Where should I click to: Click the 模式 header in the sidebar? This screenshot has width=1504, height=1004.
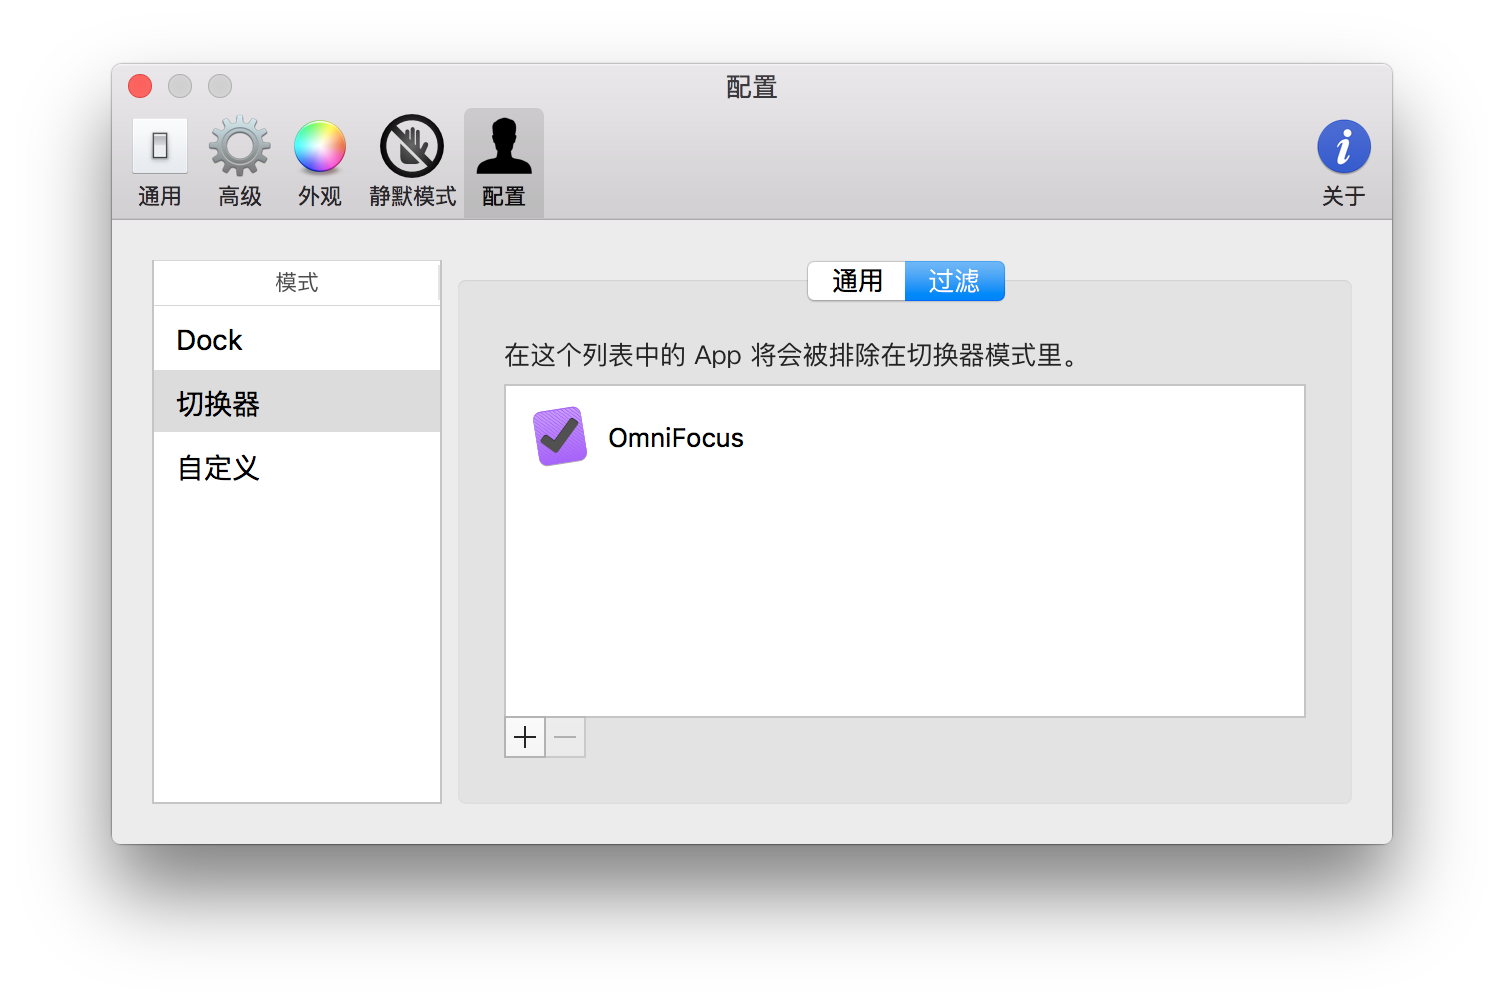coord(297,283)
